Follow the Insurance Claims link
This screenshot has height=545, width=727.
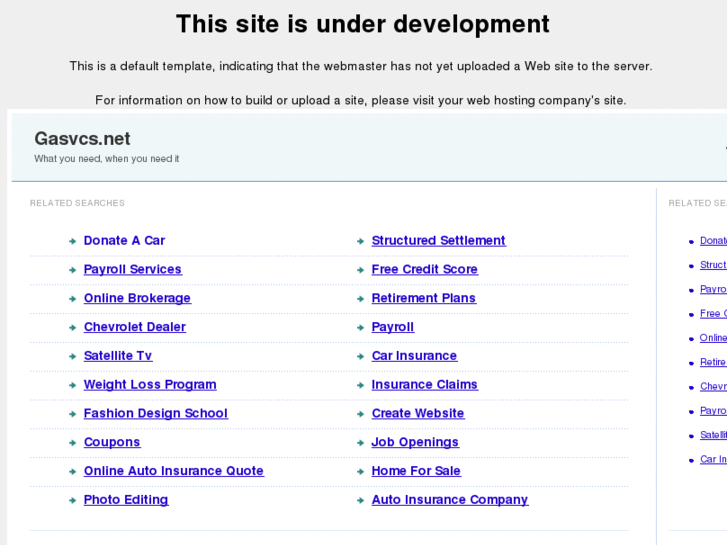[424, 385]
